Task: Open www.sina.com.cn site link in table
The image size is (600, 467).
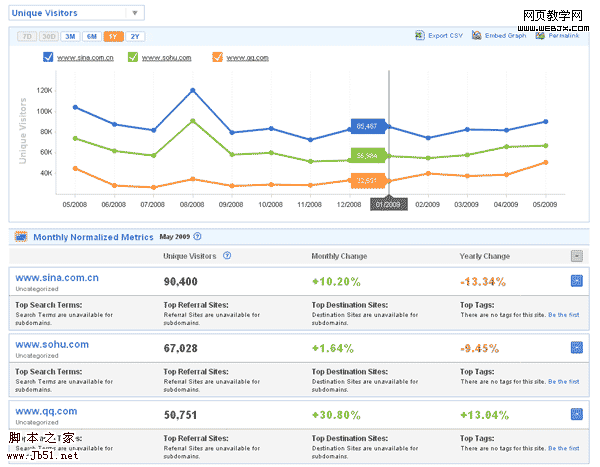Action: 57,277
